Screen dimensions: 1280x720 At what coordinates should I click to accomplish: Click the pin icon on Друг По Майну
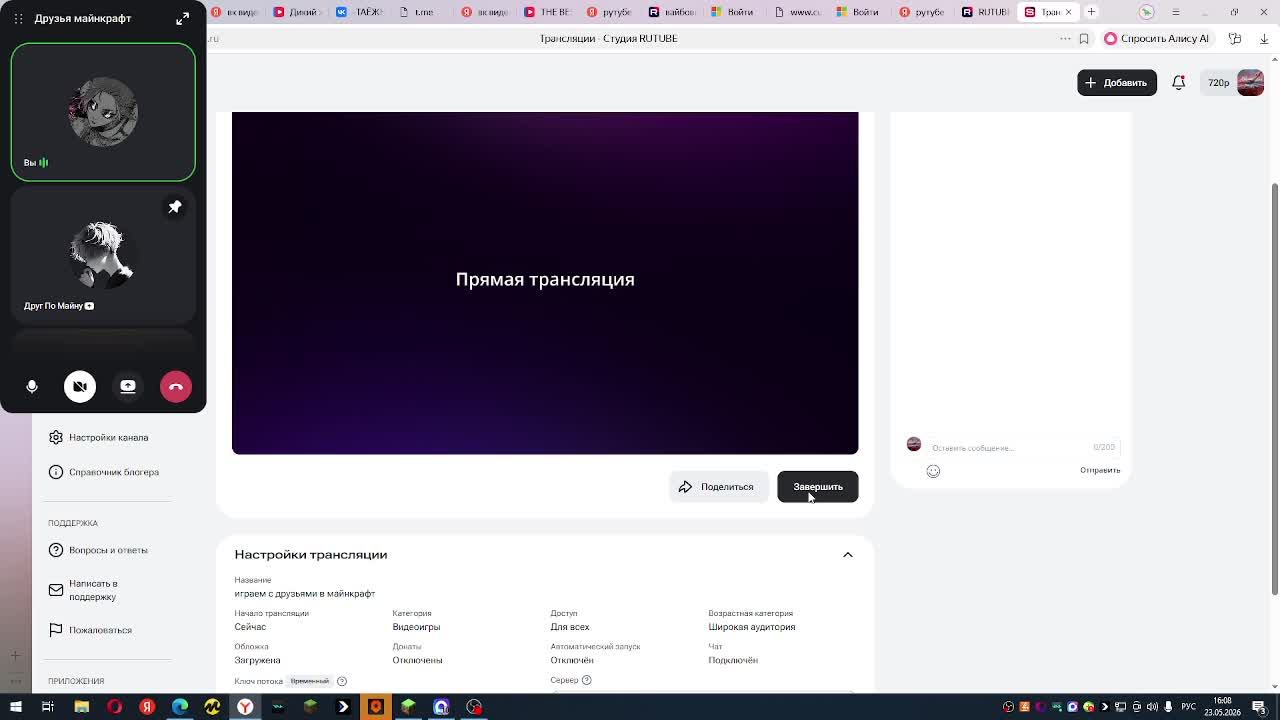[x=175, y=207]
